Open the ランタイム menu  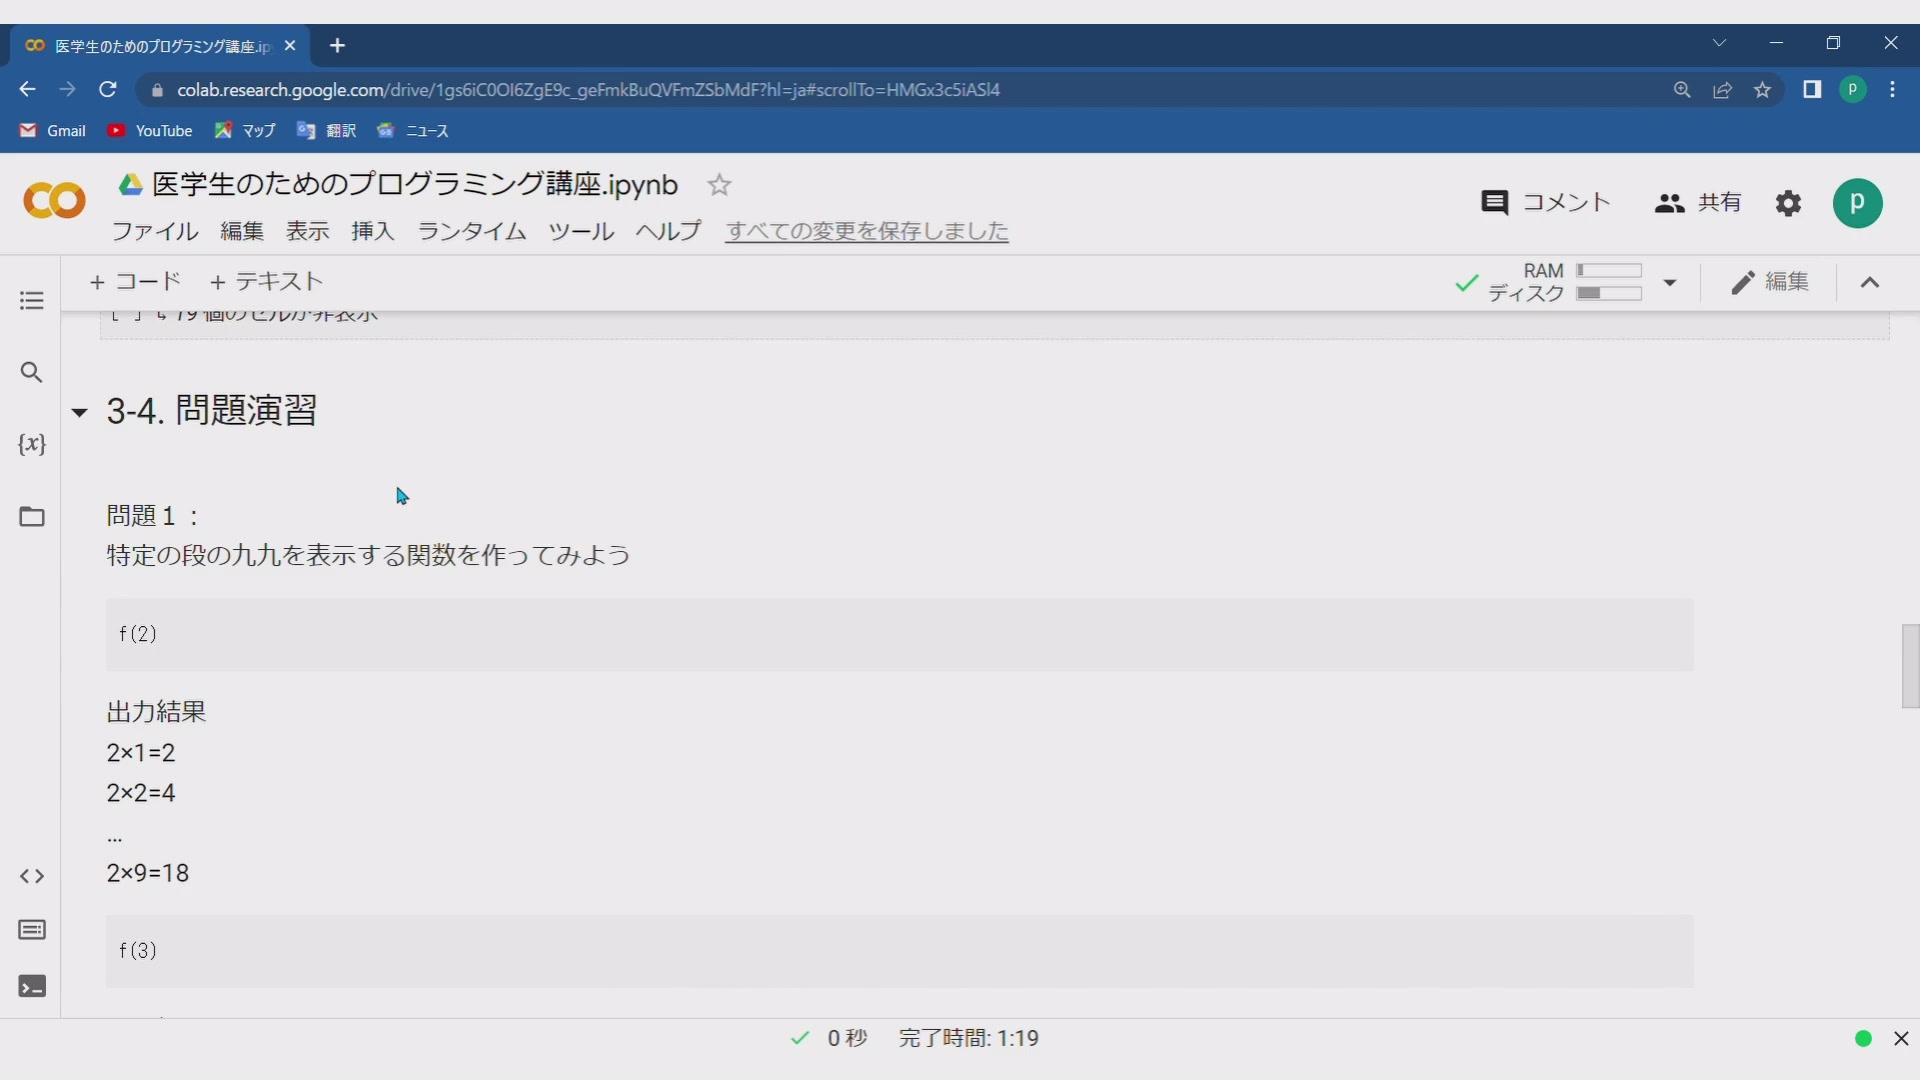[471, 232]
